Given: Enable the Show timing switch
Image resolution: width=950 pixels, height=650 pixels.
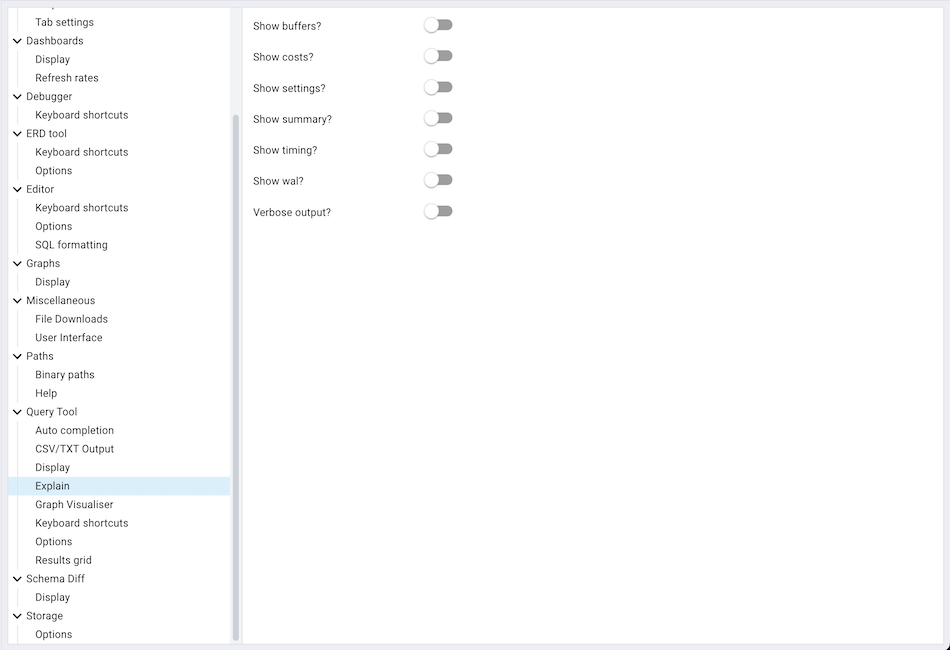Looking at the screenshot, I should point(438,149).
